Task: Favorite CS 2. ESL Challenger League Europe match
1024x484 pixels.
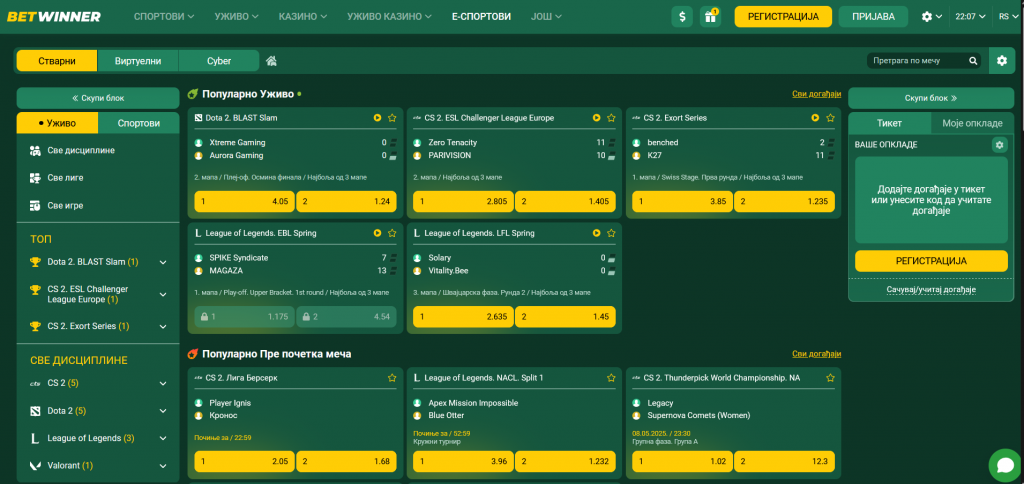Action: (611, 118)
